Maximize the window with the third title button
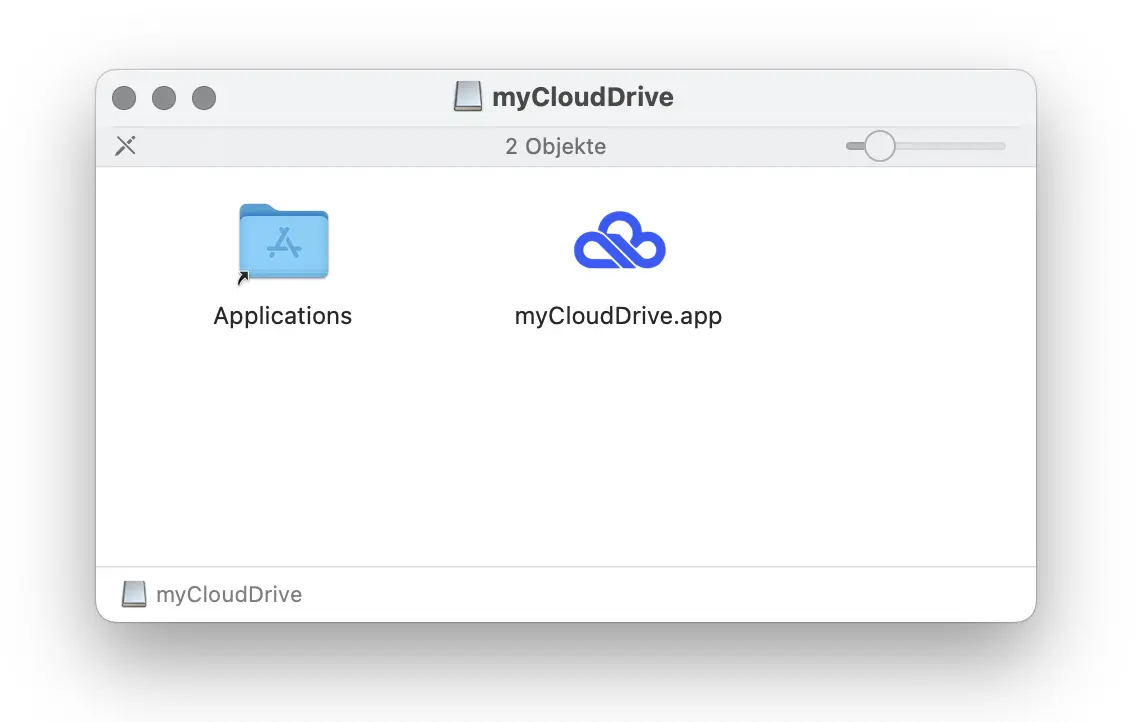 click(204, 98)
